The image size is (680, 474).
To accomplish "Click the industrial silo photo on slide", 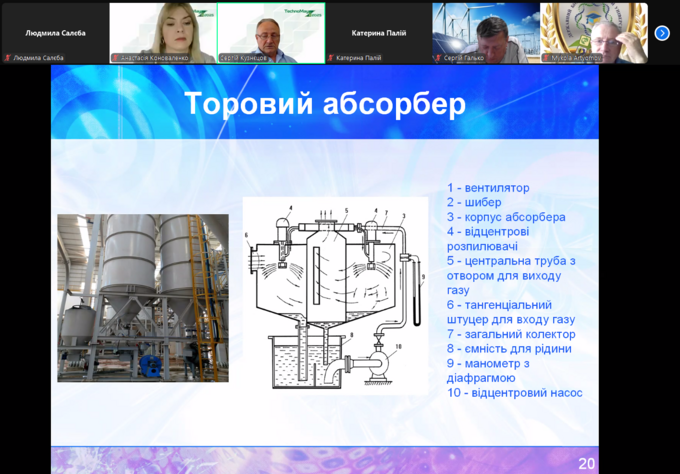I will point(142,297).
